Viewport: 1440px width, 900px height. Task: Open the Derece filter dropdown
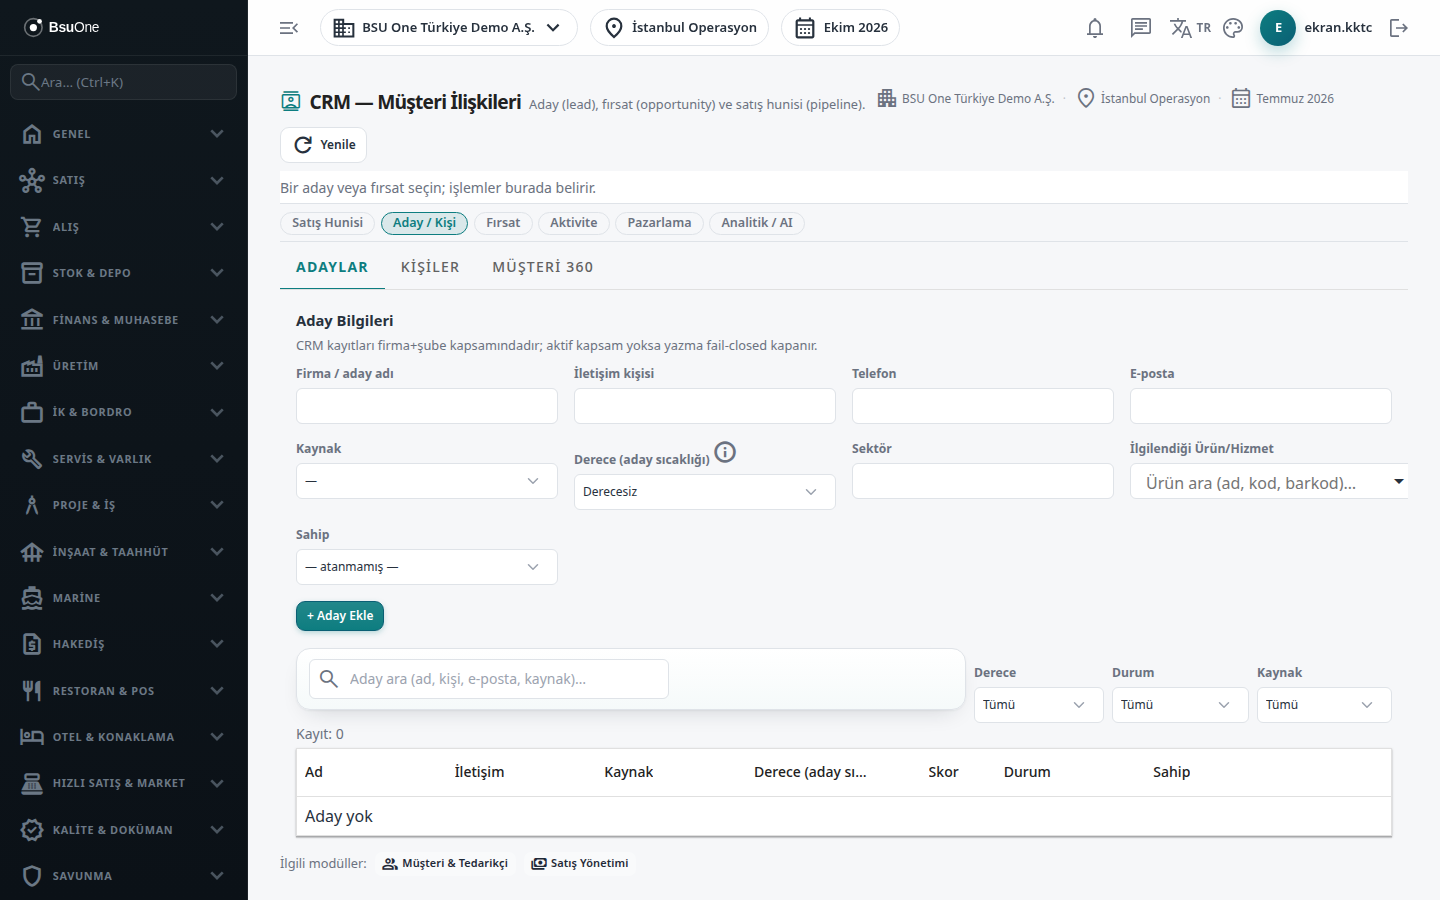[x=1039, y=705]
